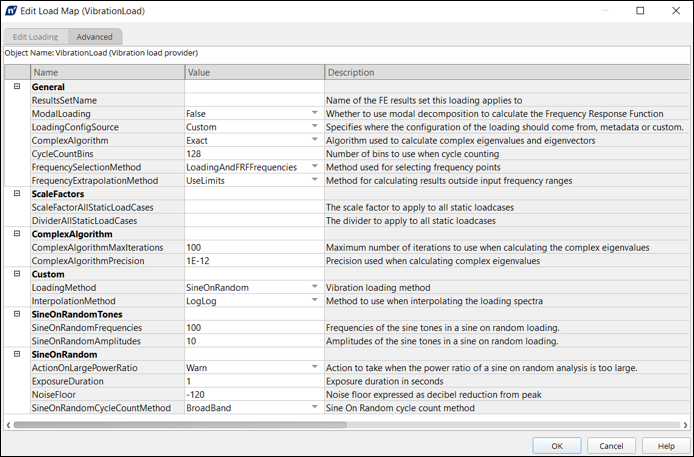Open the LoadingConfigSource dropdown
This screenshot has width=694, height=457.
(x=314, y=127)
